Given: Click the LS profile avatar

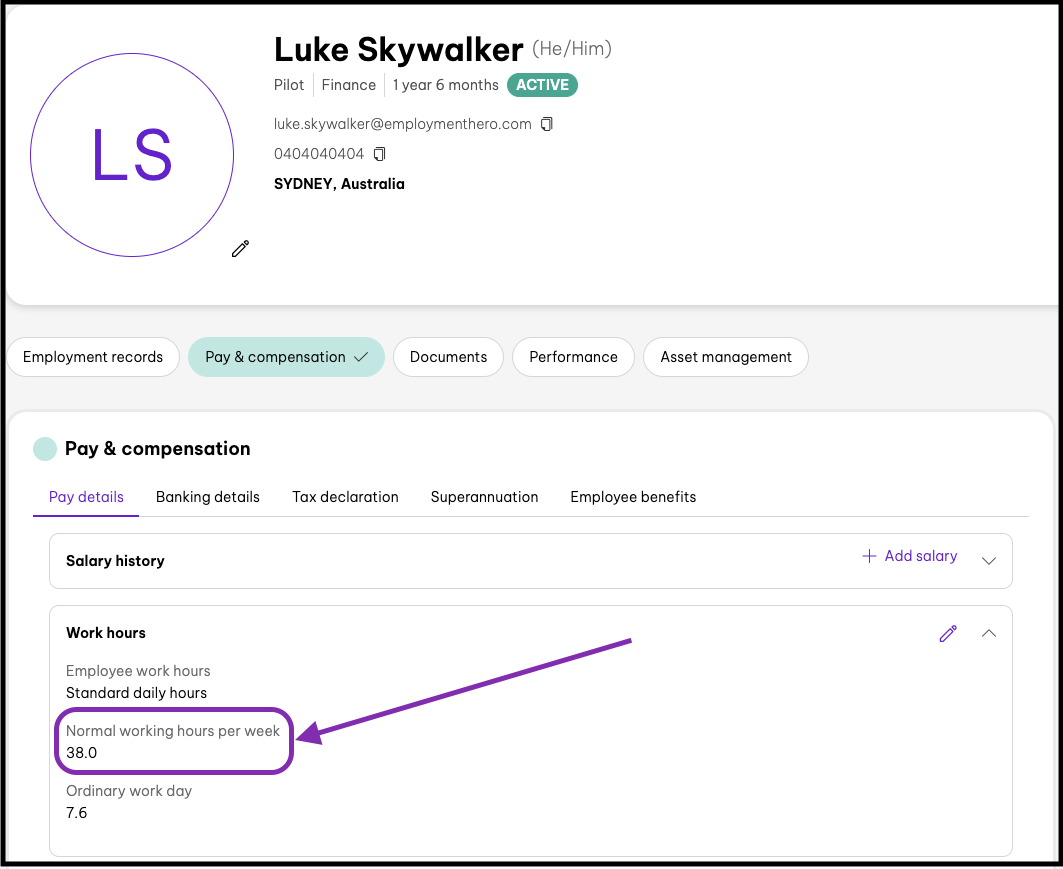Looking at the screenshot, I should tap(132, 156).
